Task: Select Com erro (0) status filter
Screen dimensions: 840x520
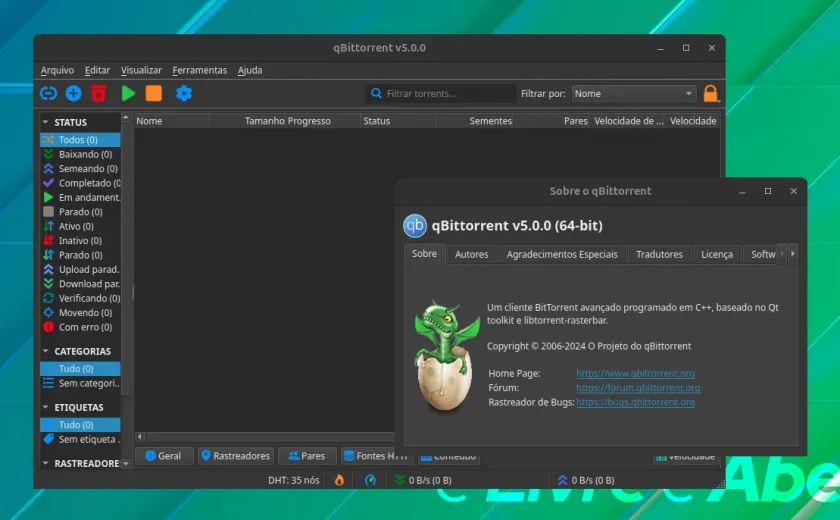Action: click(x=80, y=327)
